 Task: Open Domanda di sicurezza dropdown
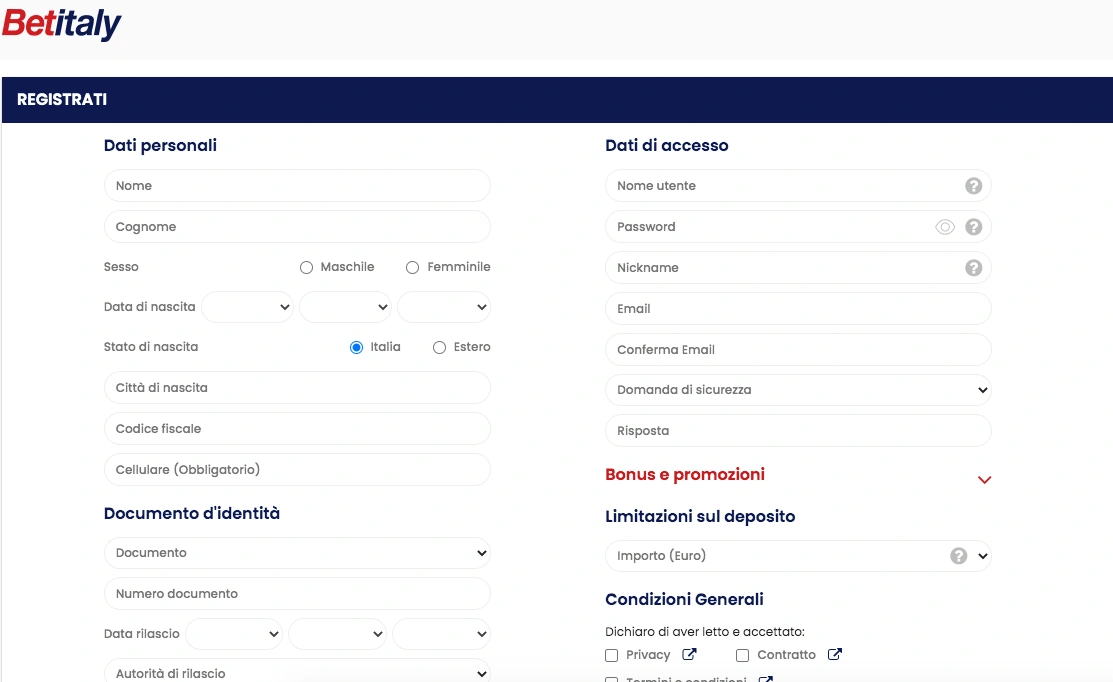click(x=797, y=390)
